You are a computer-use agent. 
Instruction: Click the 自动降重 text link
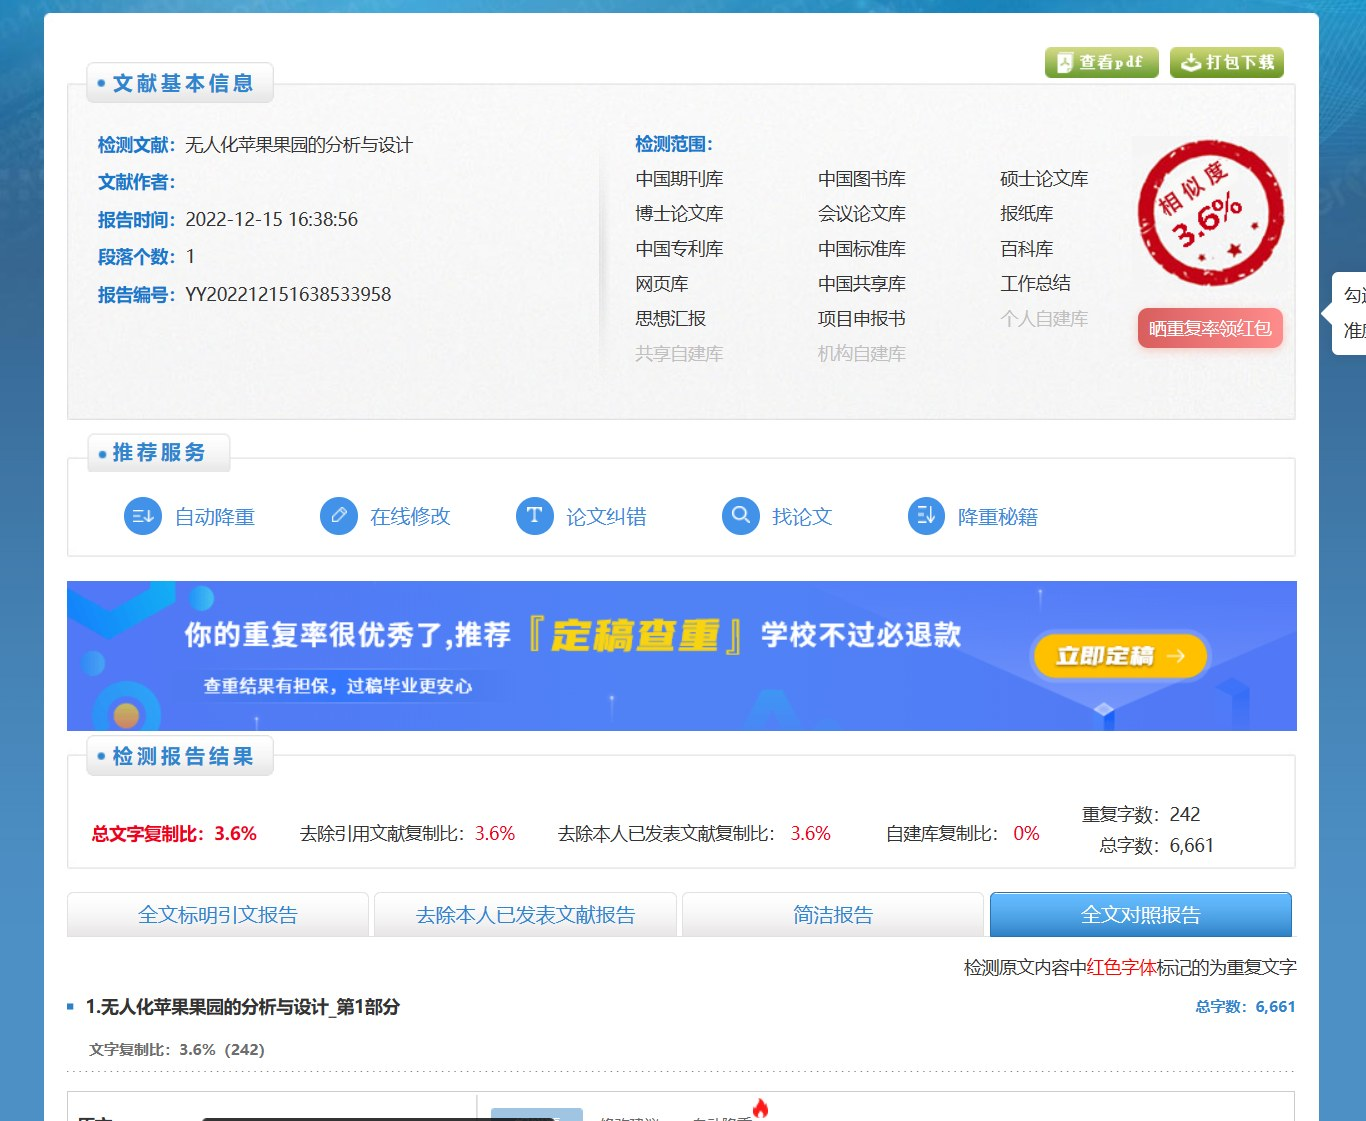point(215,517)
